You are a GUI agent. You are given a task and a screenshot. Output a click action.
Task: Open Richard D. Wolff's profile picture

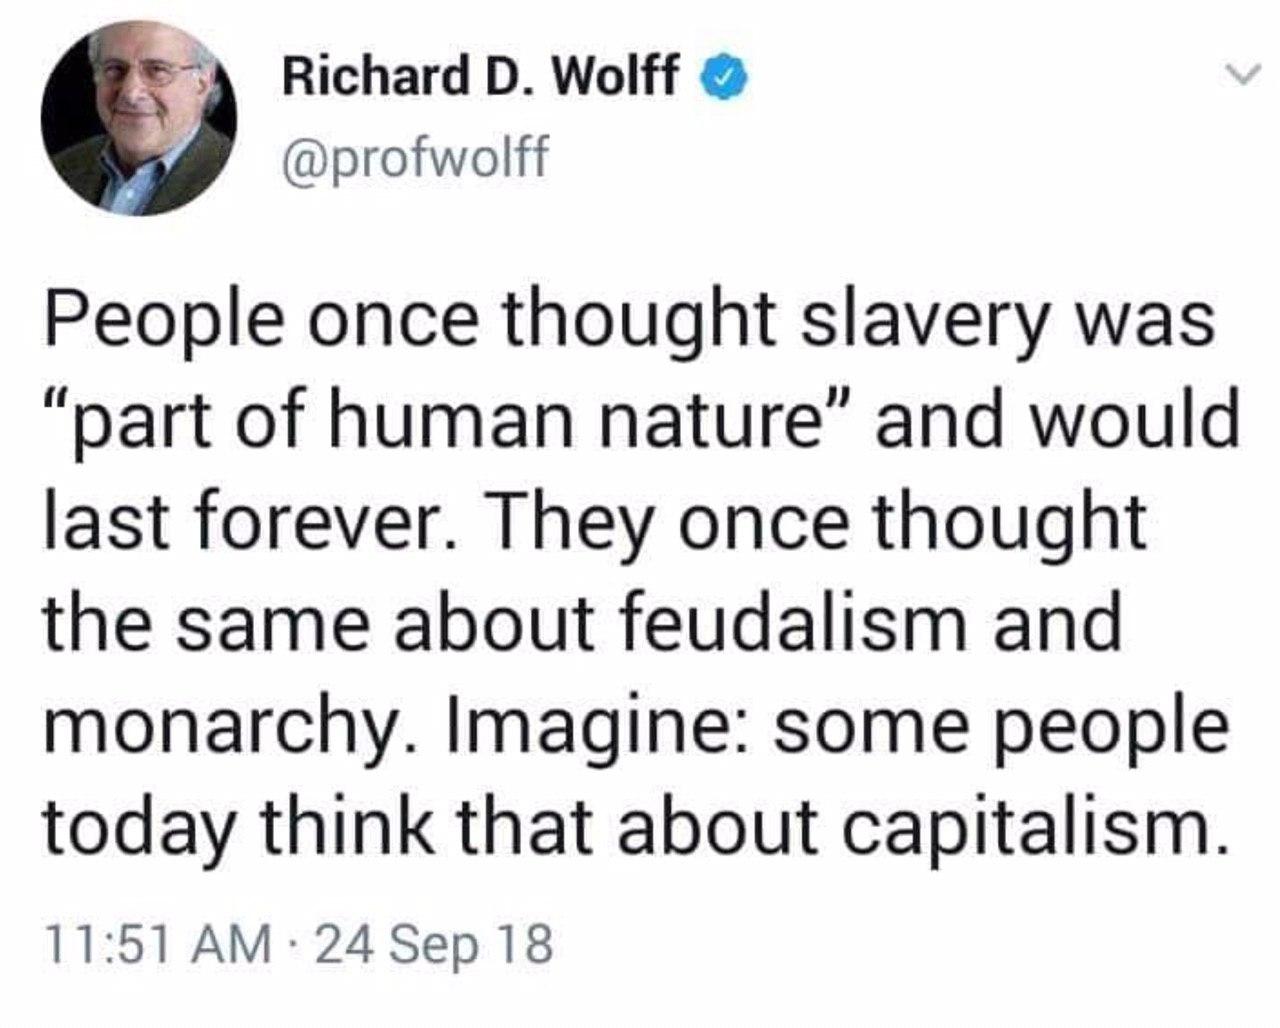139,117
